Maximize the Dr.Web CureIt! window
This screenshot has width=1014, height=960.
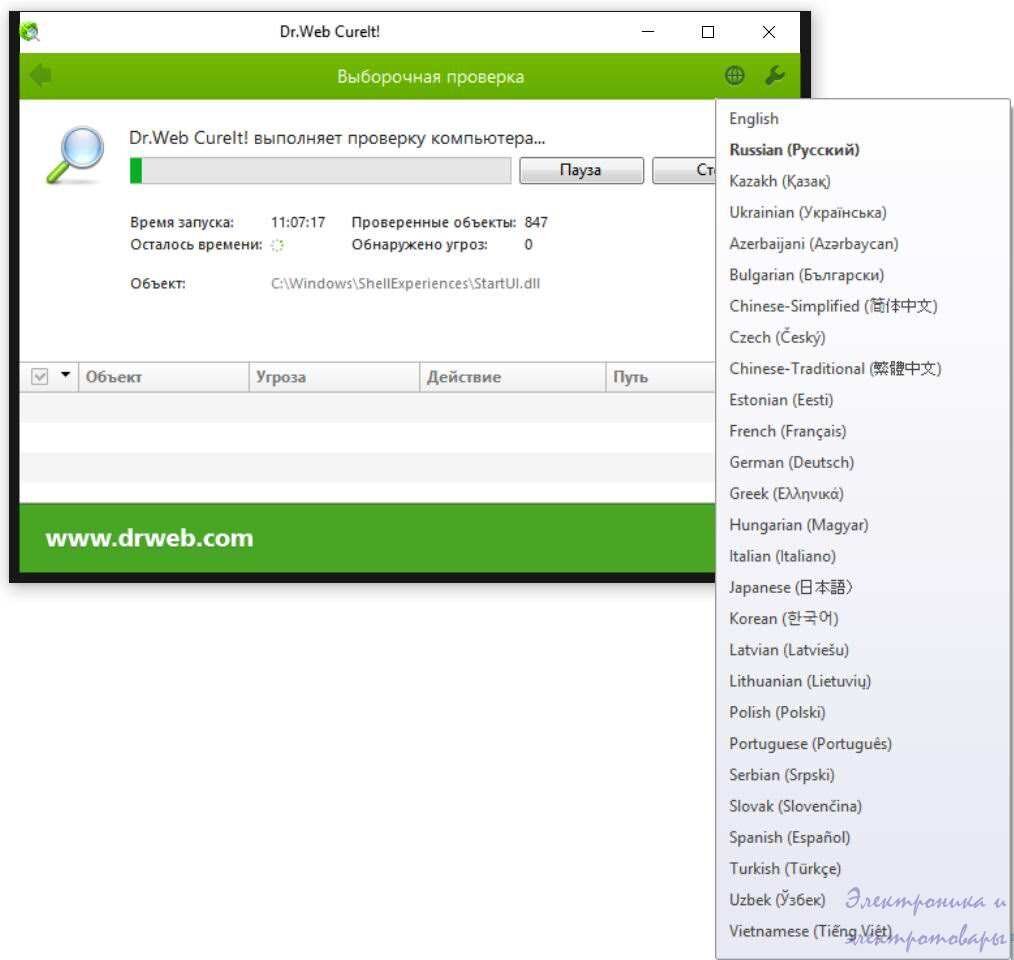point(708,32)
